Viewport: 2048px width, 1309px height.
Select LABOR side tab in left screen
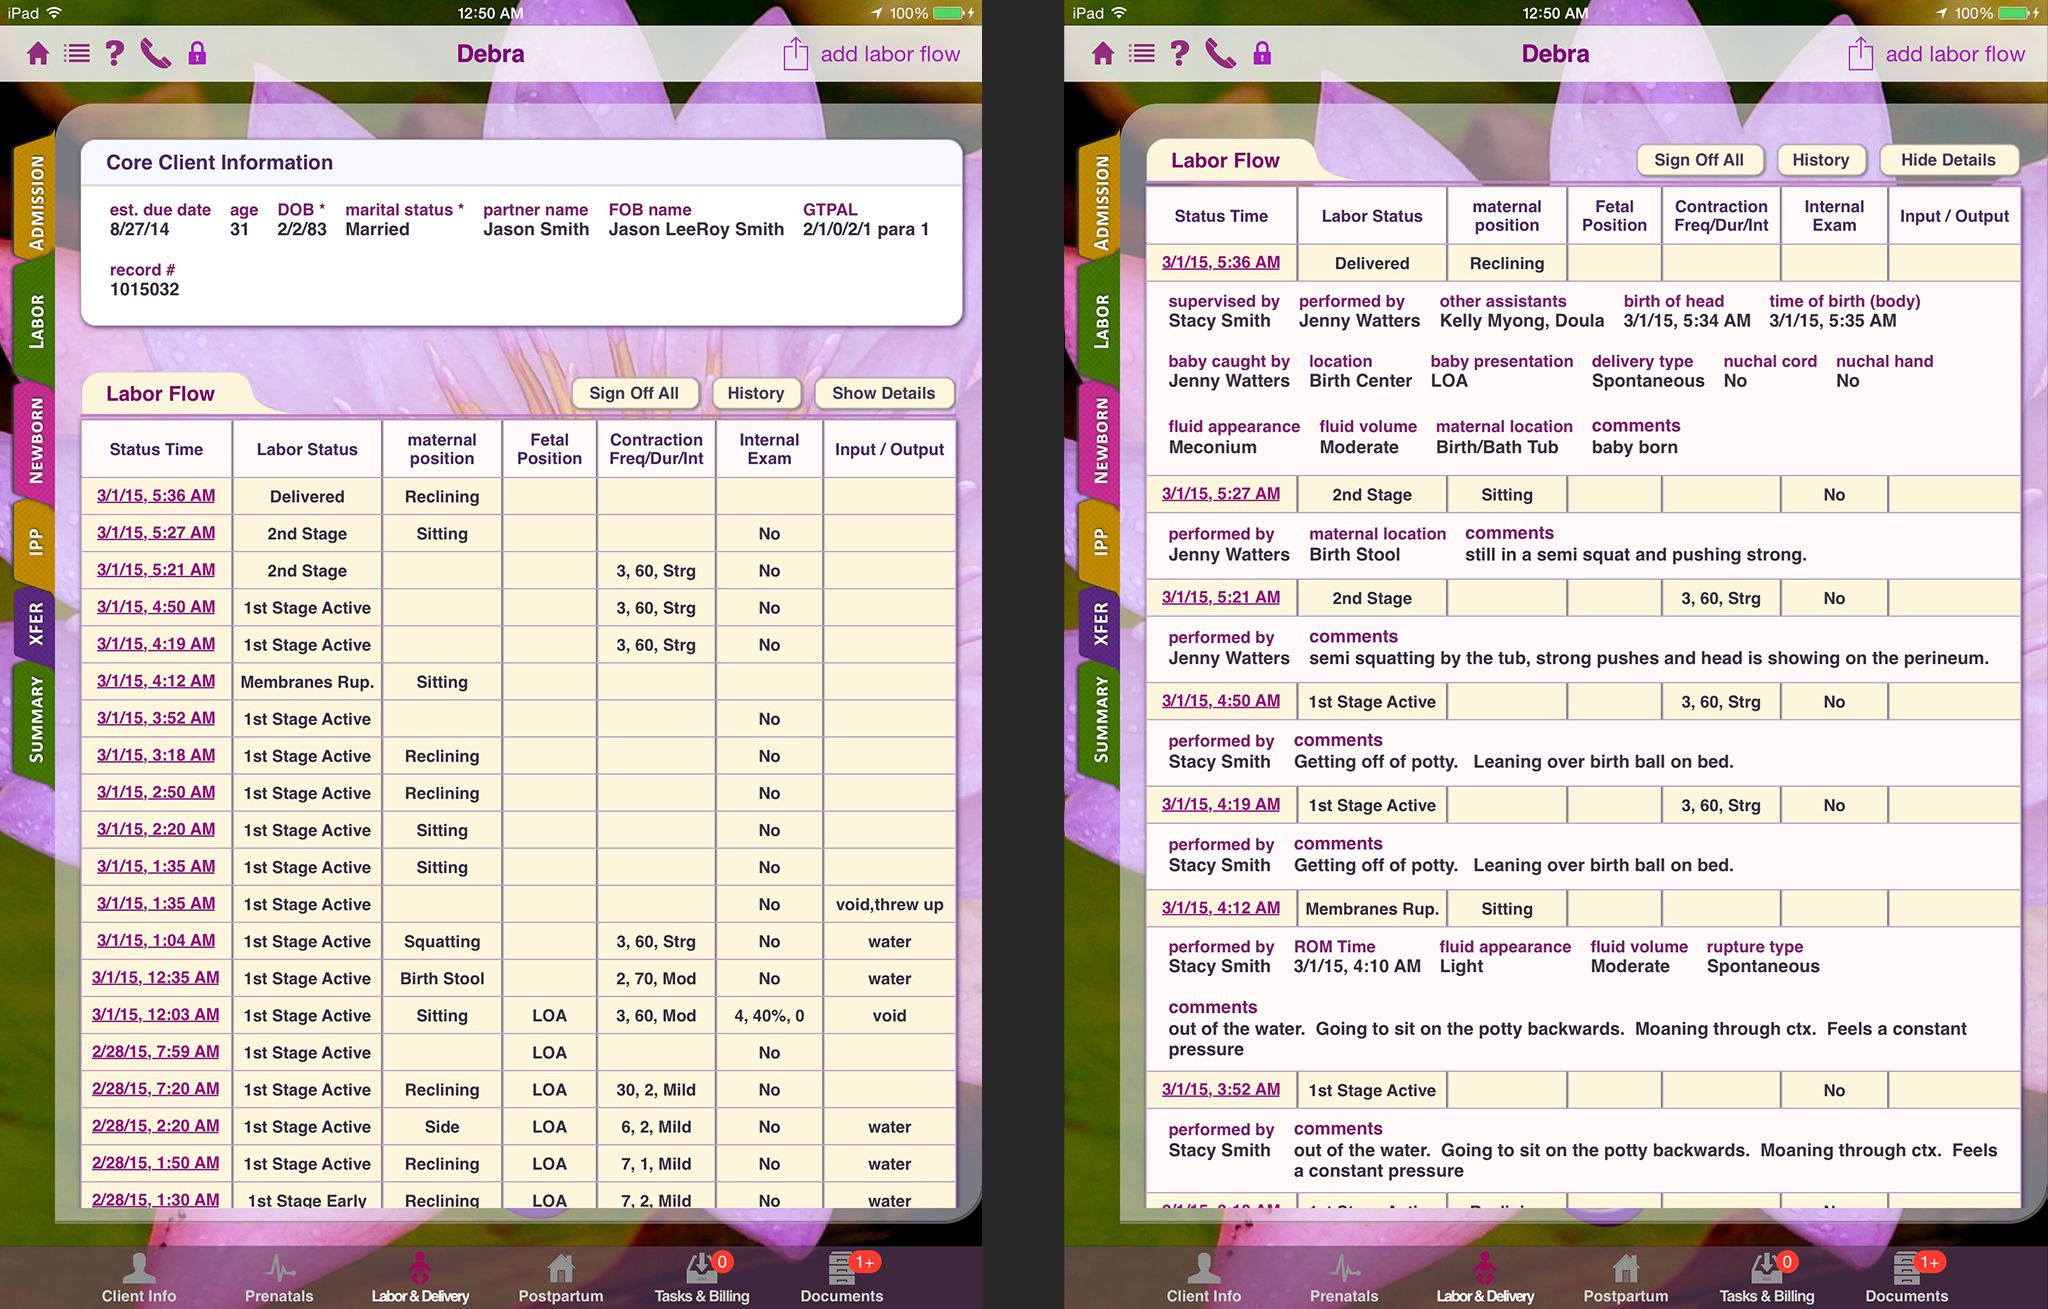pyautogui.click(x=36, y=321)
